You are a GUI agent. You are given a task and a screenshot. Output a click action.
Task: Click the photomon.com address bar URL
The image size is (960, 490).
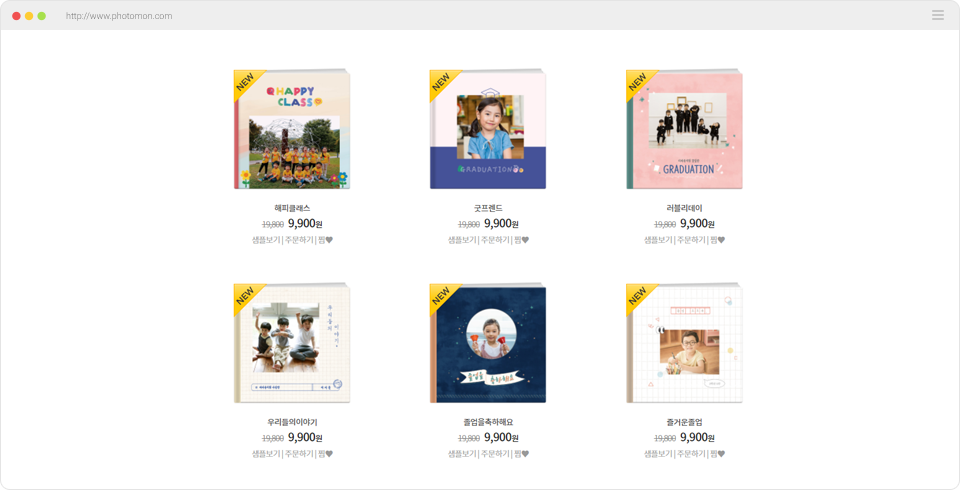(x=119, y=16)
